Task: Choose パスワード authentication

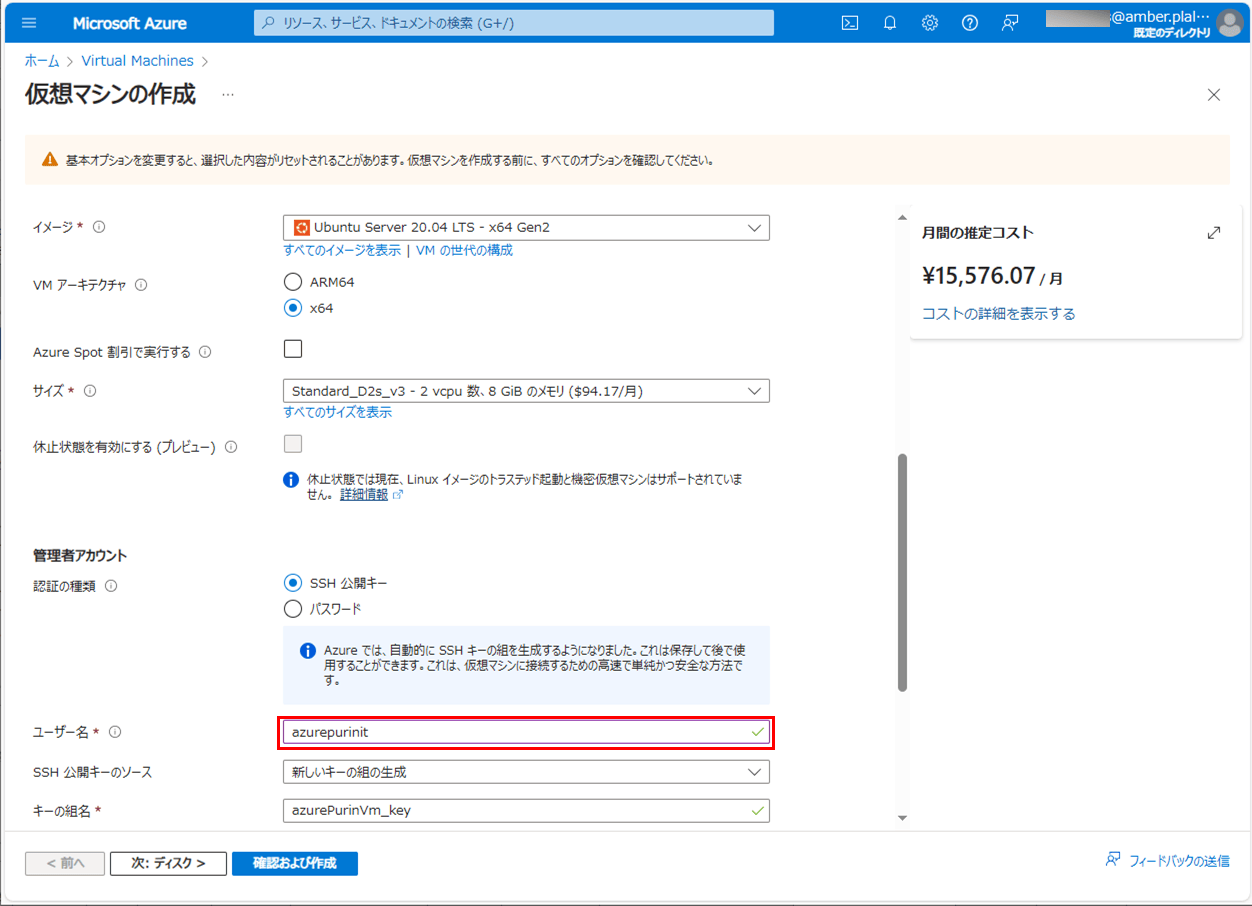Action: click(x=293, y=609)
